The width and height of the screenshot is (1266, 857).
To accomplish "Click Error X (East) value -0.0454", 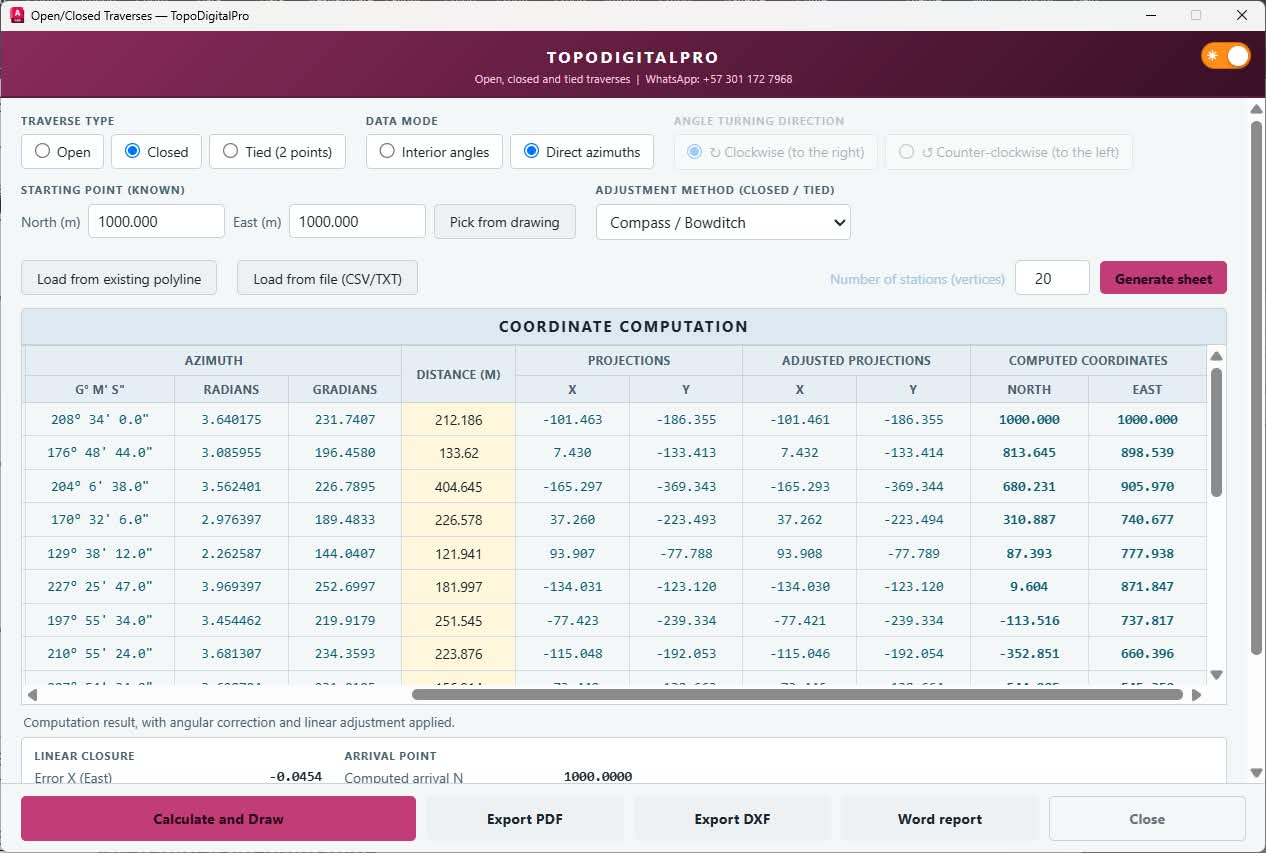I will pyautogui.click(x=296, y=776).
